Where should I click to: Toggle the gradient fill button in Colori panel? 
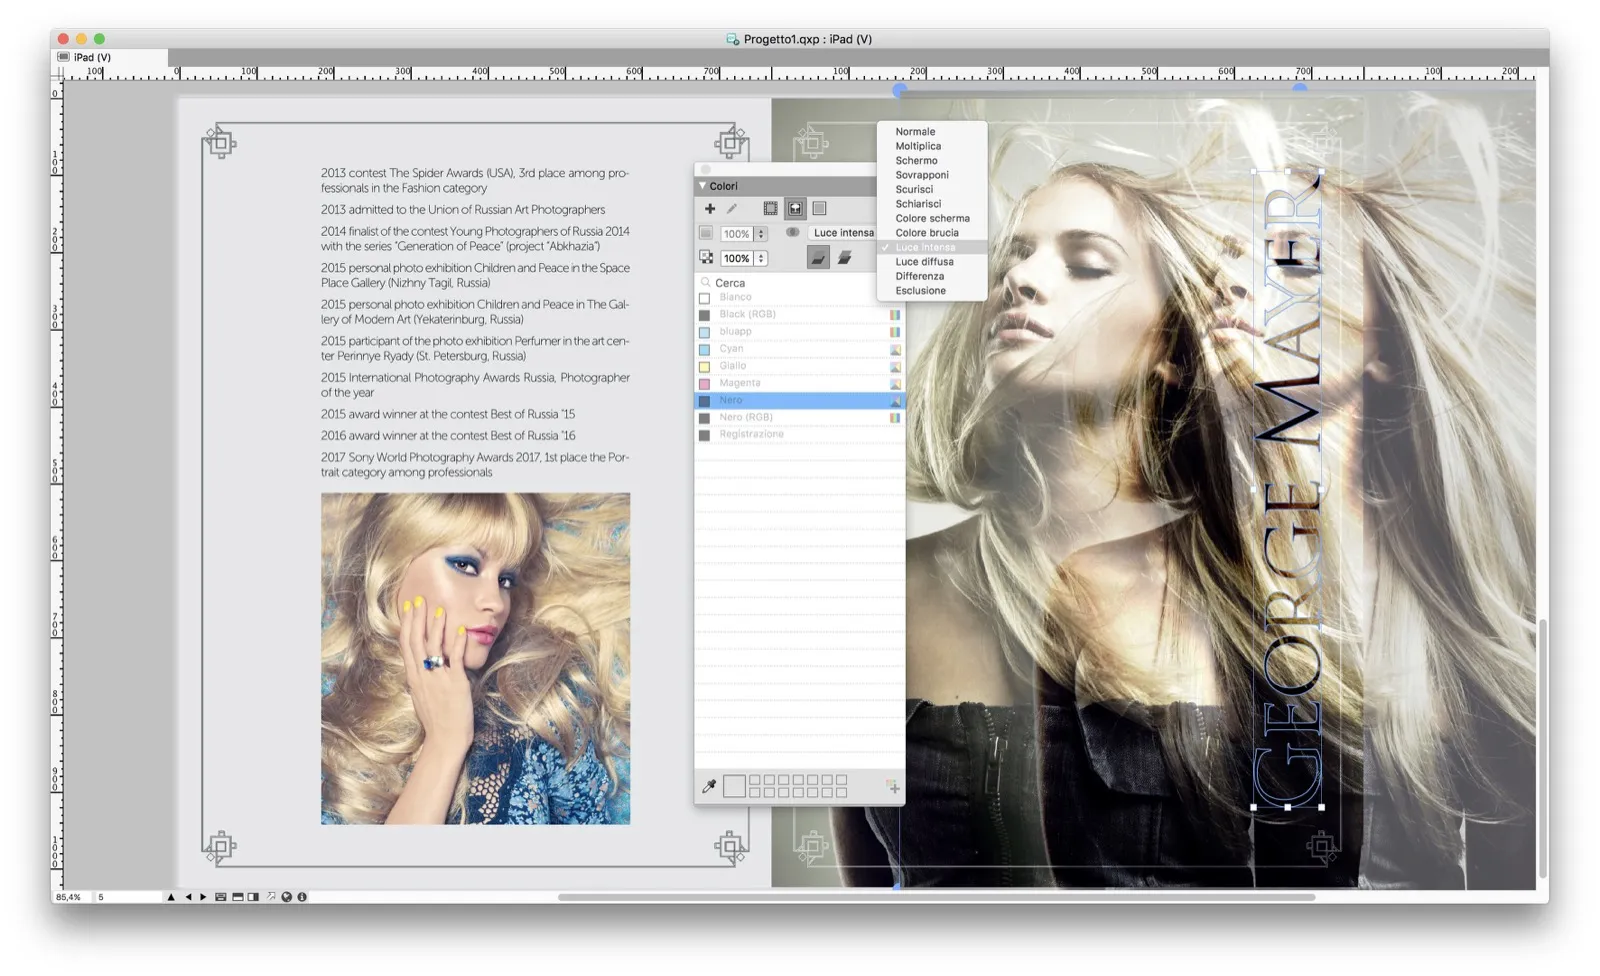point(844,258)
